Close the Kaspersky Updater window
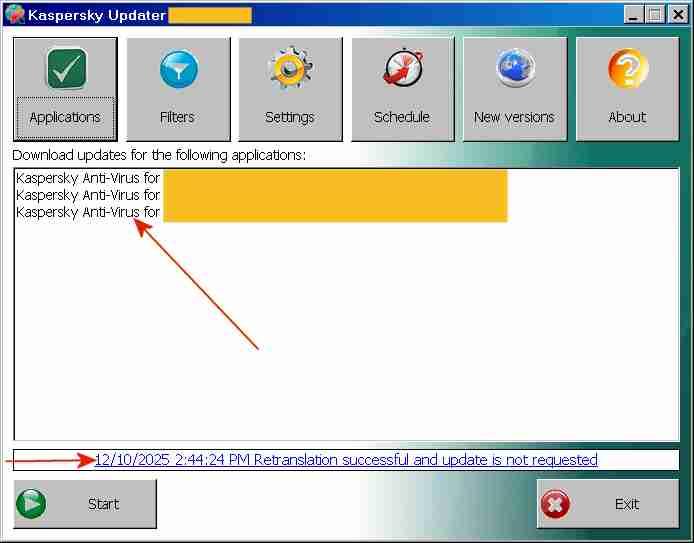This screenshot has height=543, width=694. point(678,15)
